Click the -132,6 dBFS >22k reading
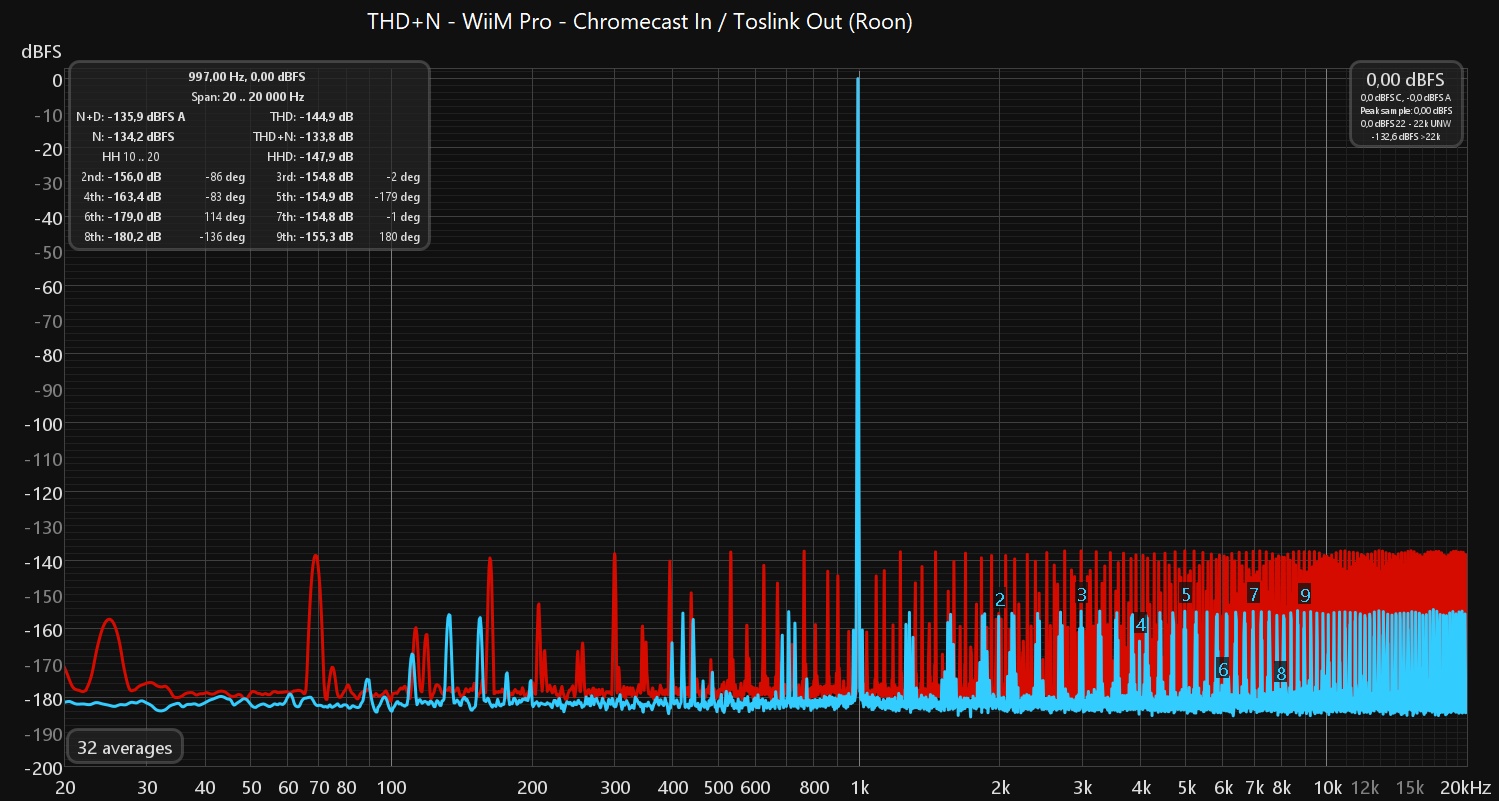1499x801 pixels. 1406,136
